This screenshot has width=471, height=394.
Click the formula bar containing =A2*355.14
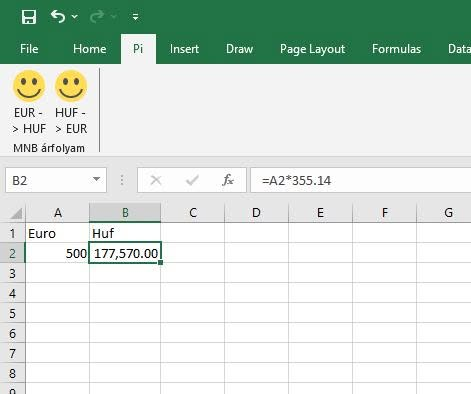[361, 180]
